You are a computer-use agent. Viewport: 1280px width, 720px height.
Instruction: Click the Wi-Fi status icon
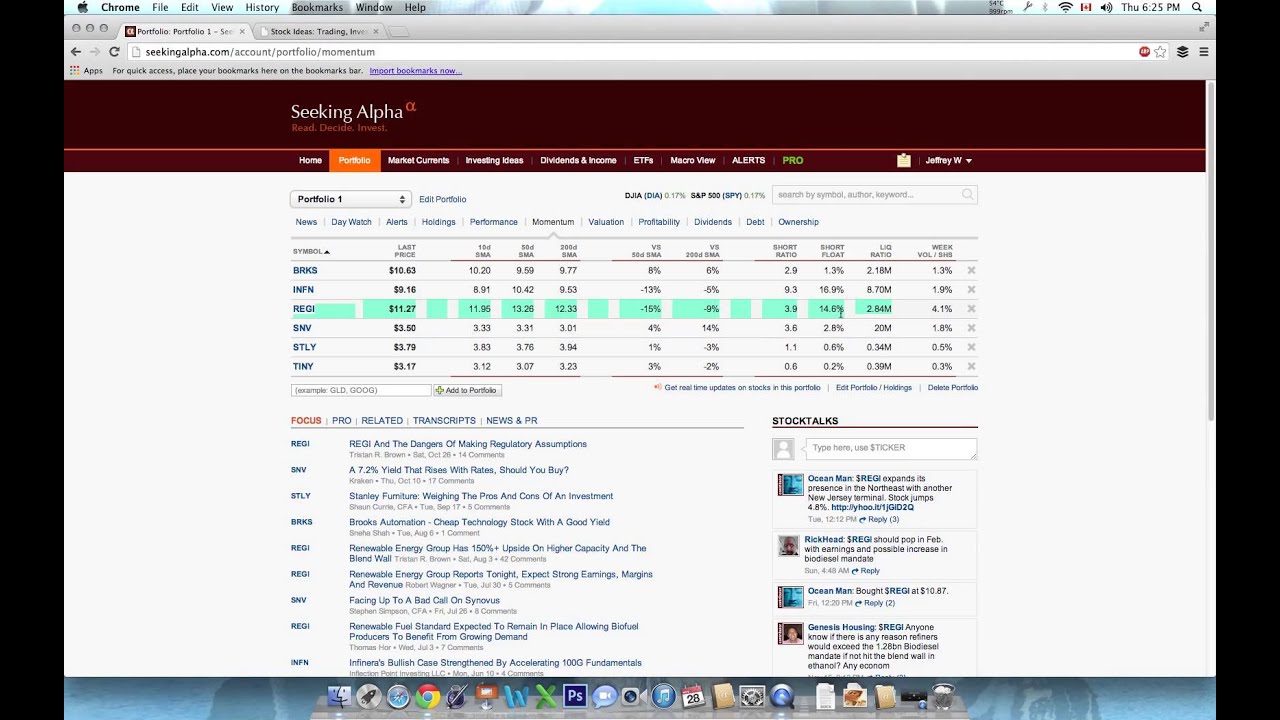[x=1065, y=7]
